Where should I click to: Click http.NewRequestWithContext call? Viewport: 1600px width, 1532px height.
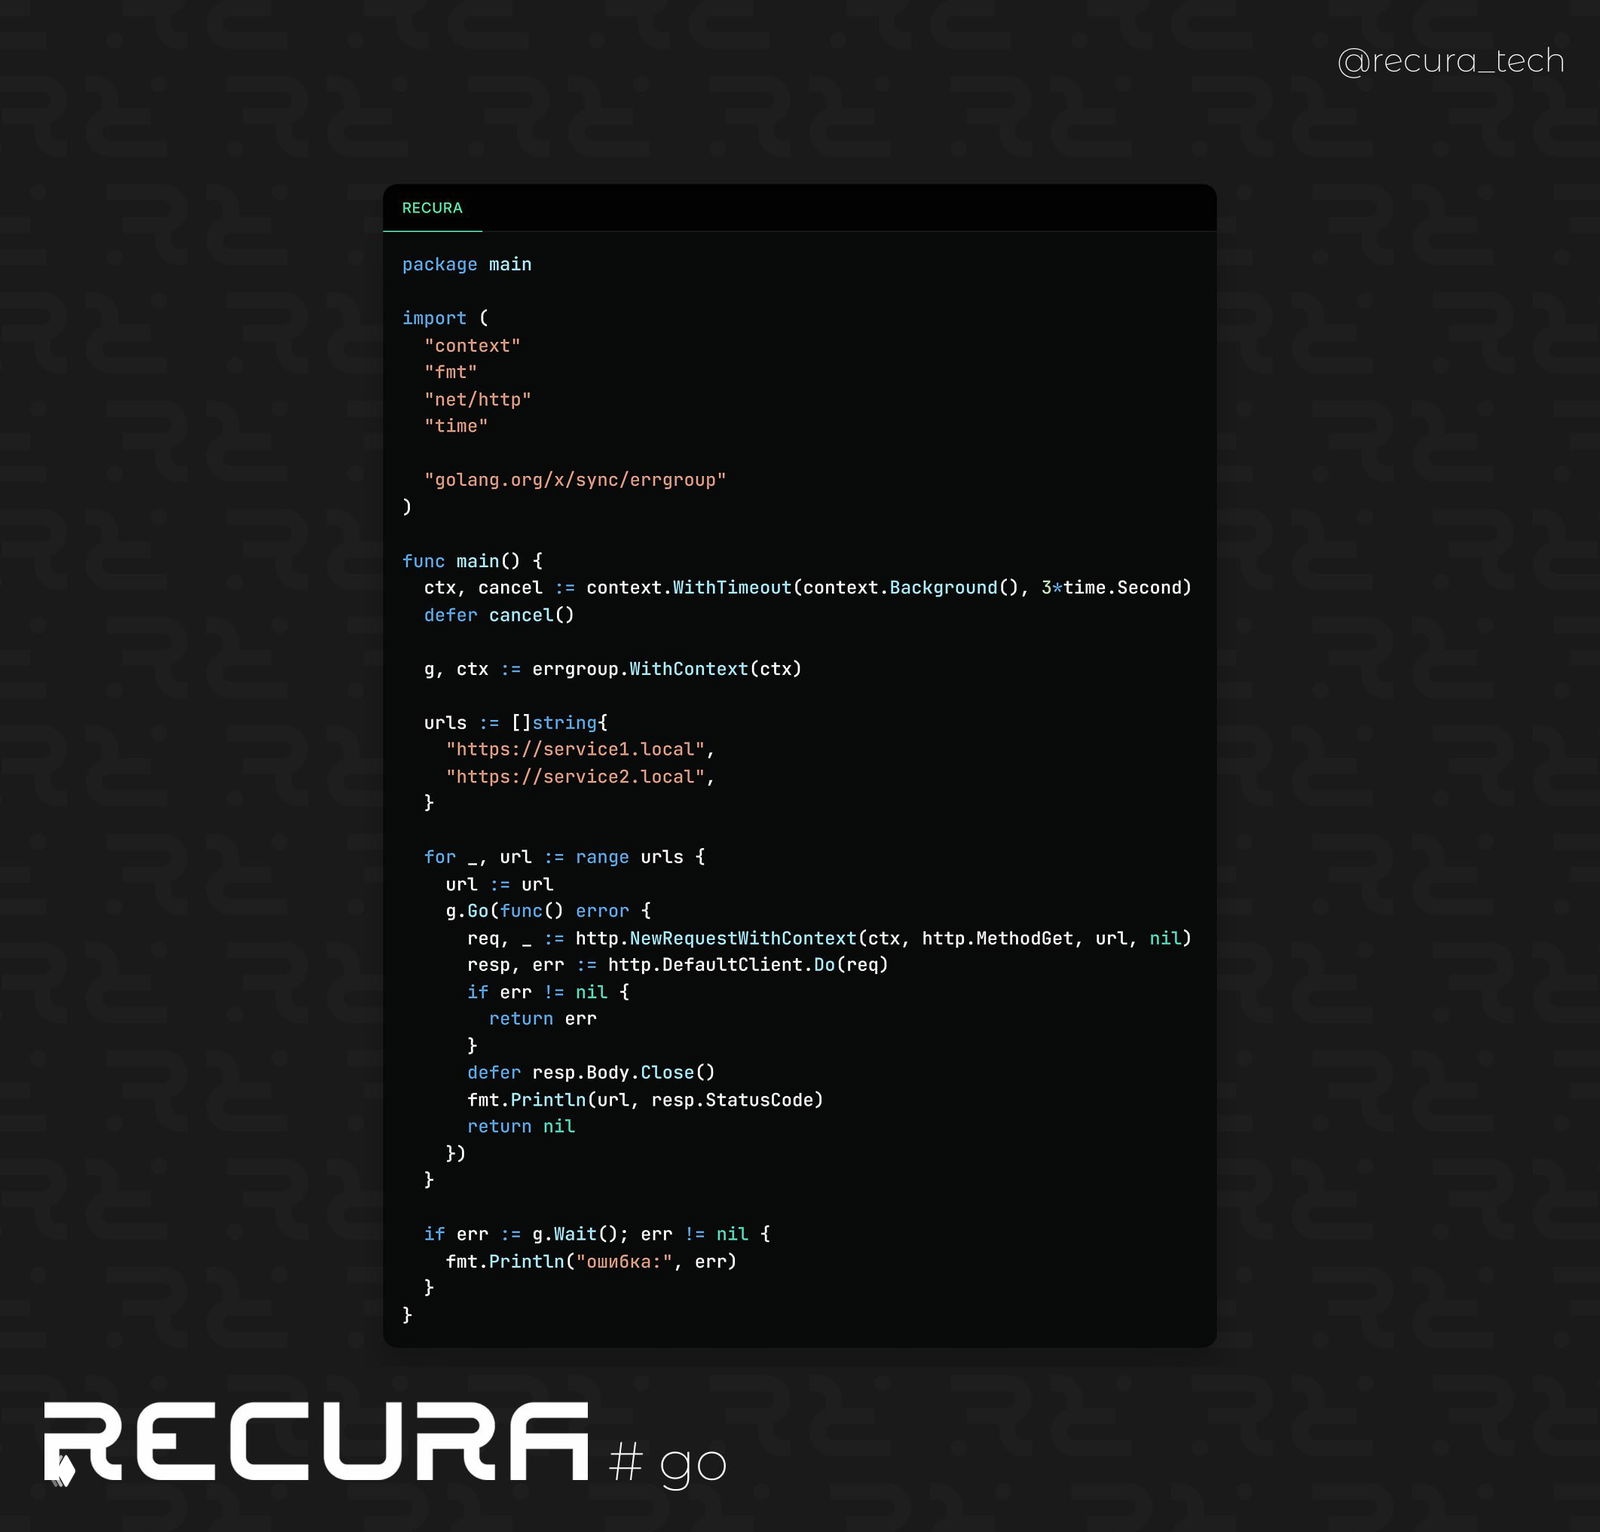(x=715, y=938)
